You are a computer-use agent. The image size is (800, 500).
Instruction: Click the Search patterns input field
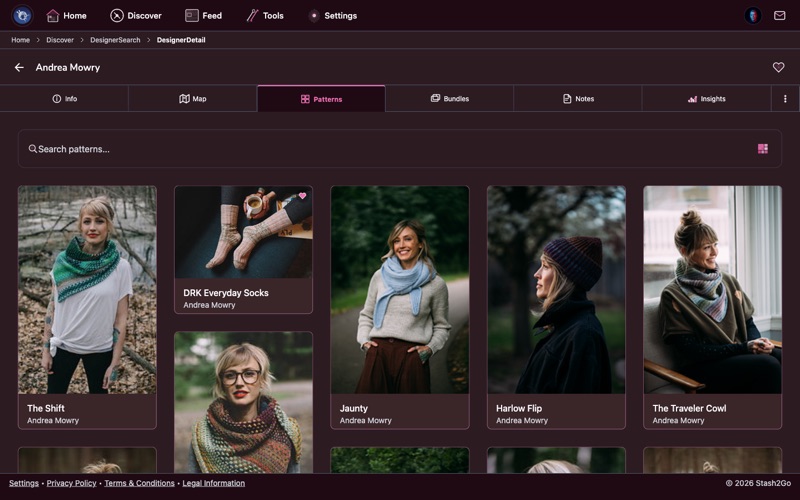tap(399, 148)
